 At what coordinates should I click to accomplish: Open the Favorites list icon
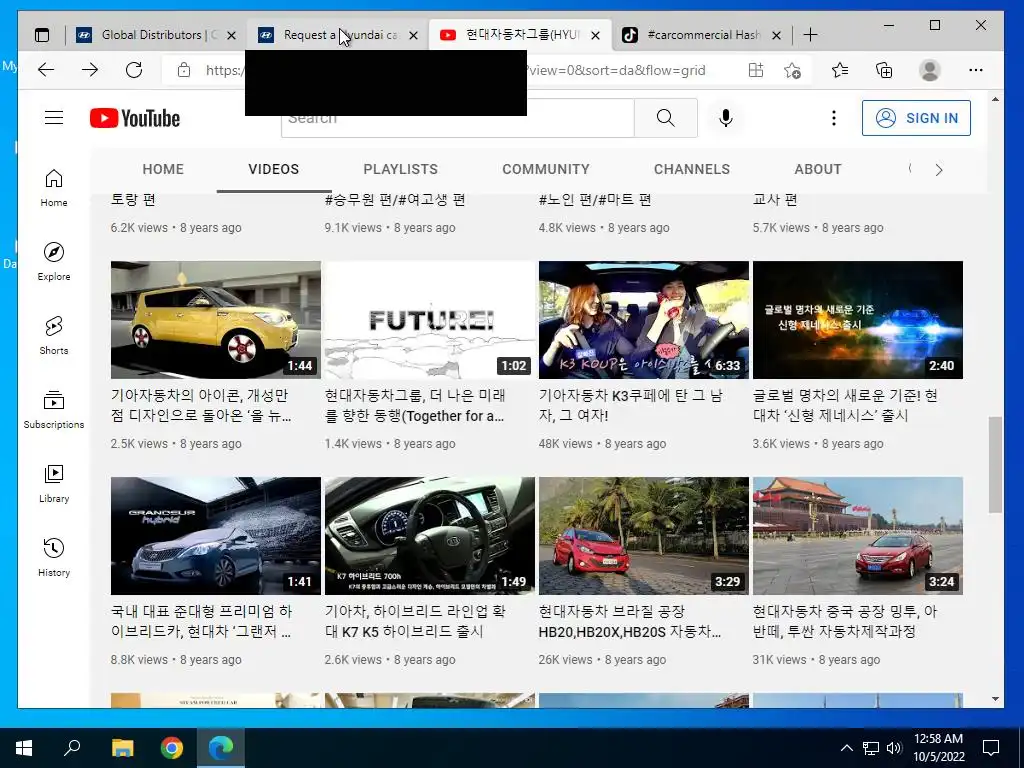tap(840, 70)
